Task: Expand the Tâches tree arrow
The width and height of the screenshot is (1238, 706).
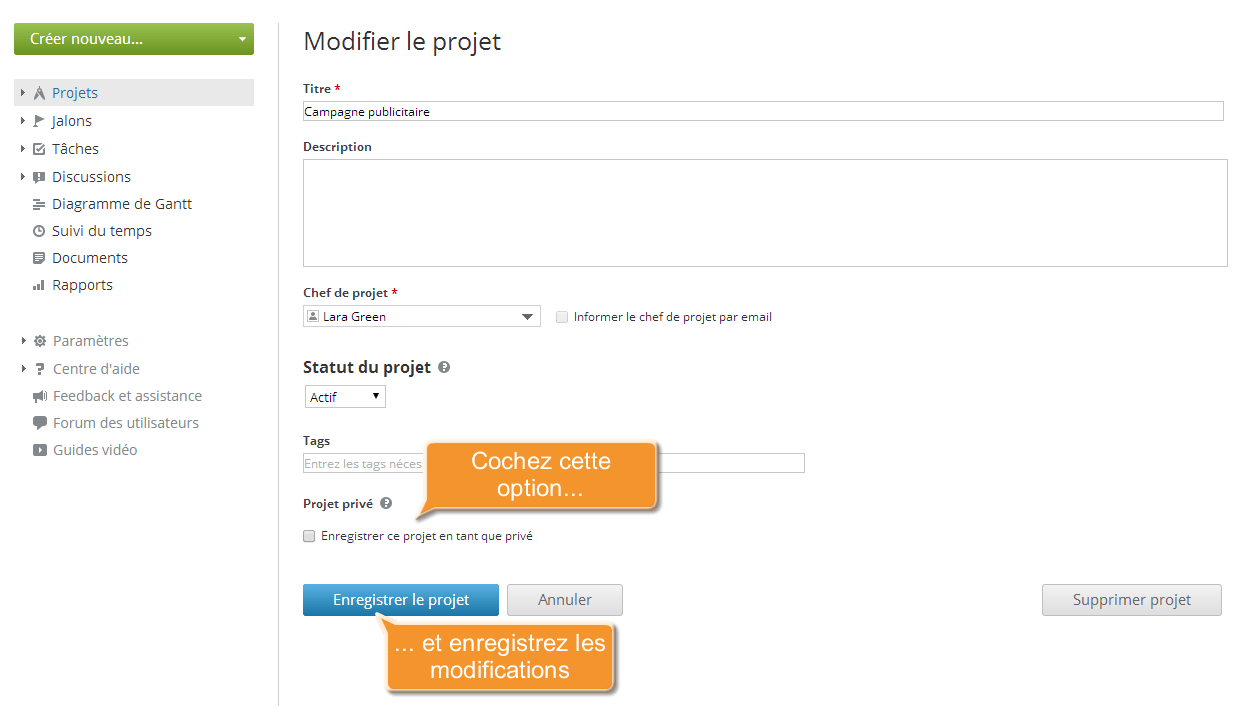Action: [23, 149]
